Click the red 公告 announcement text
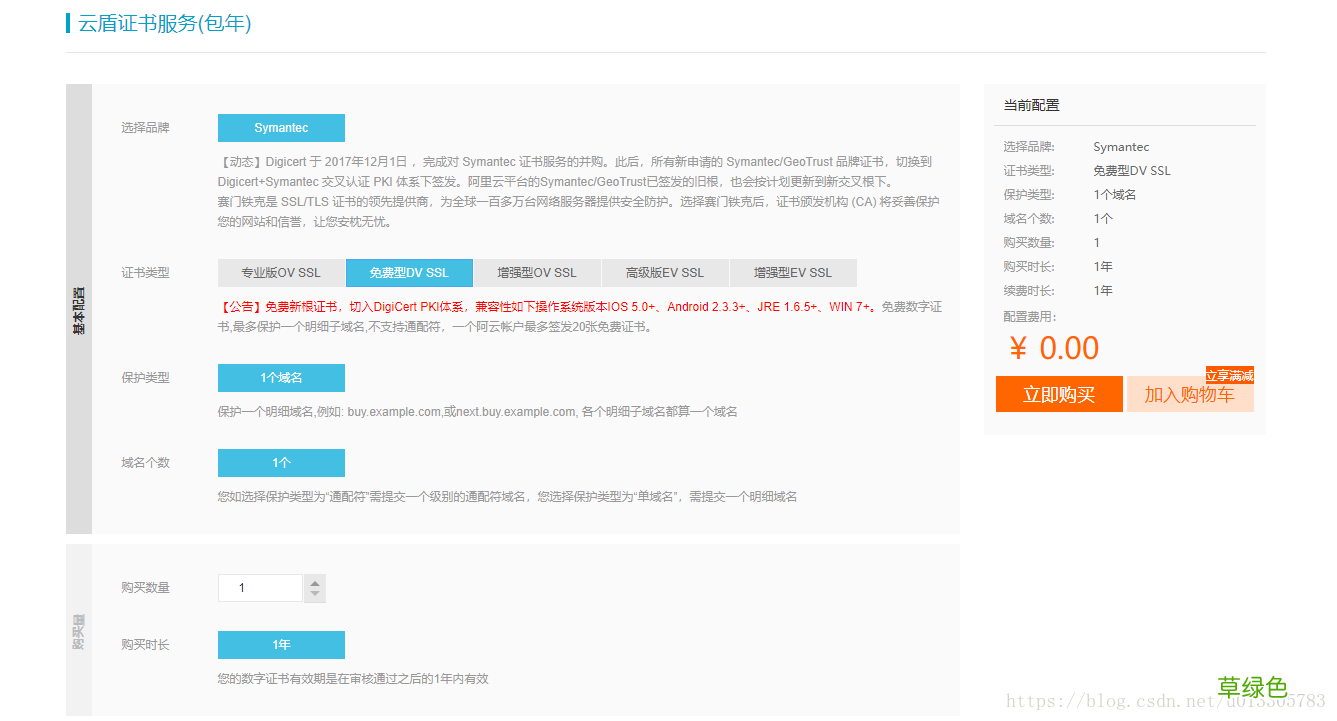1337x721 pixels. [x=243, y=307]
